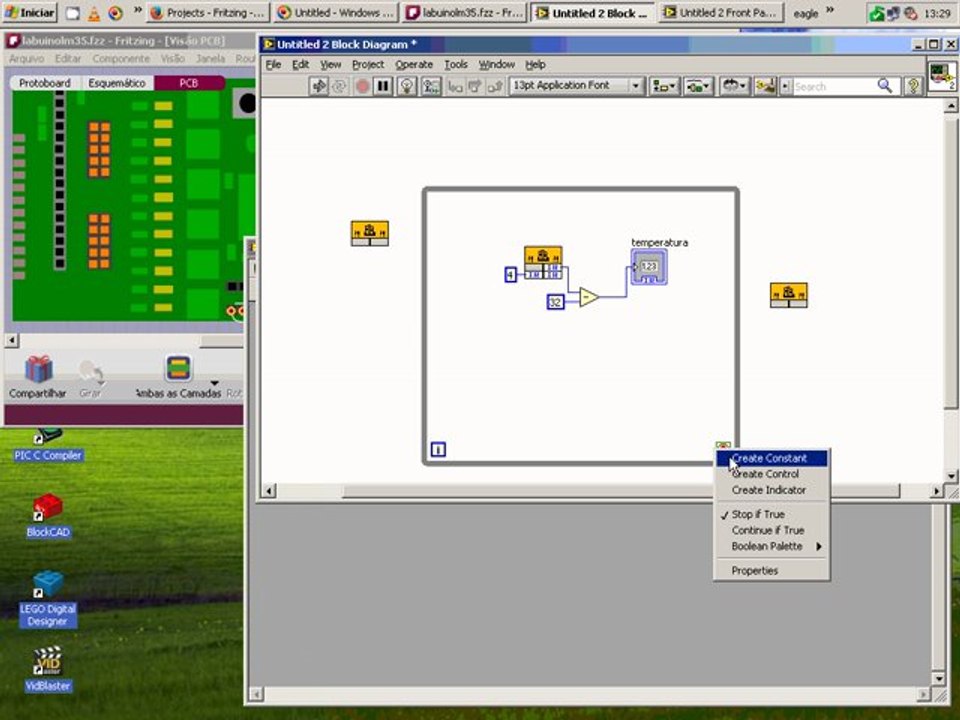
Task: Click Run Continuously button
Action: click(x=339, y=86)
